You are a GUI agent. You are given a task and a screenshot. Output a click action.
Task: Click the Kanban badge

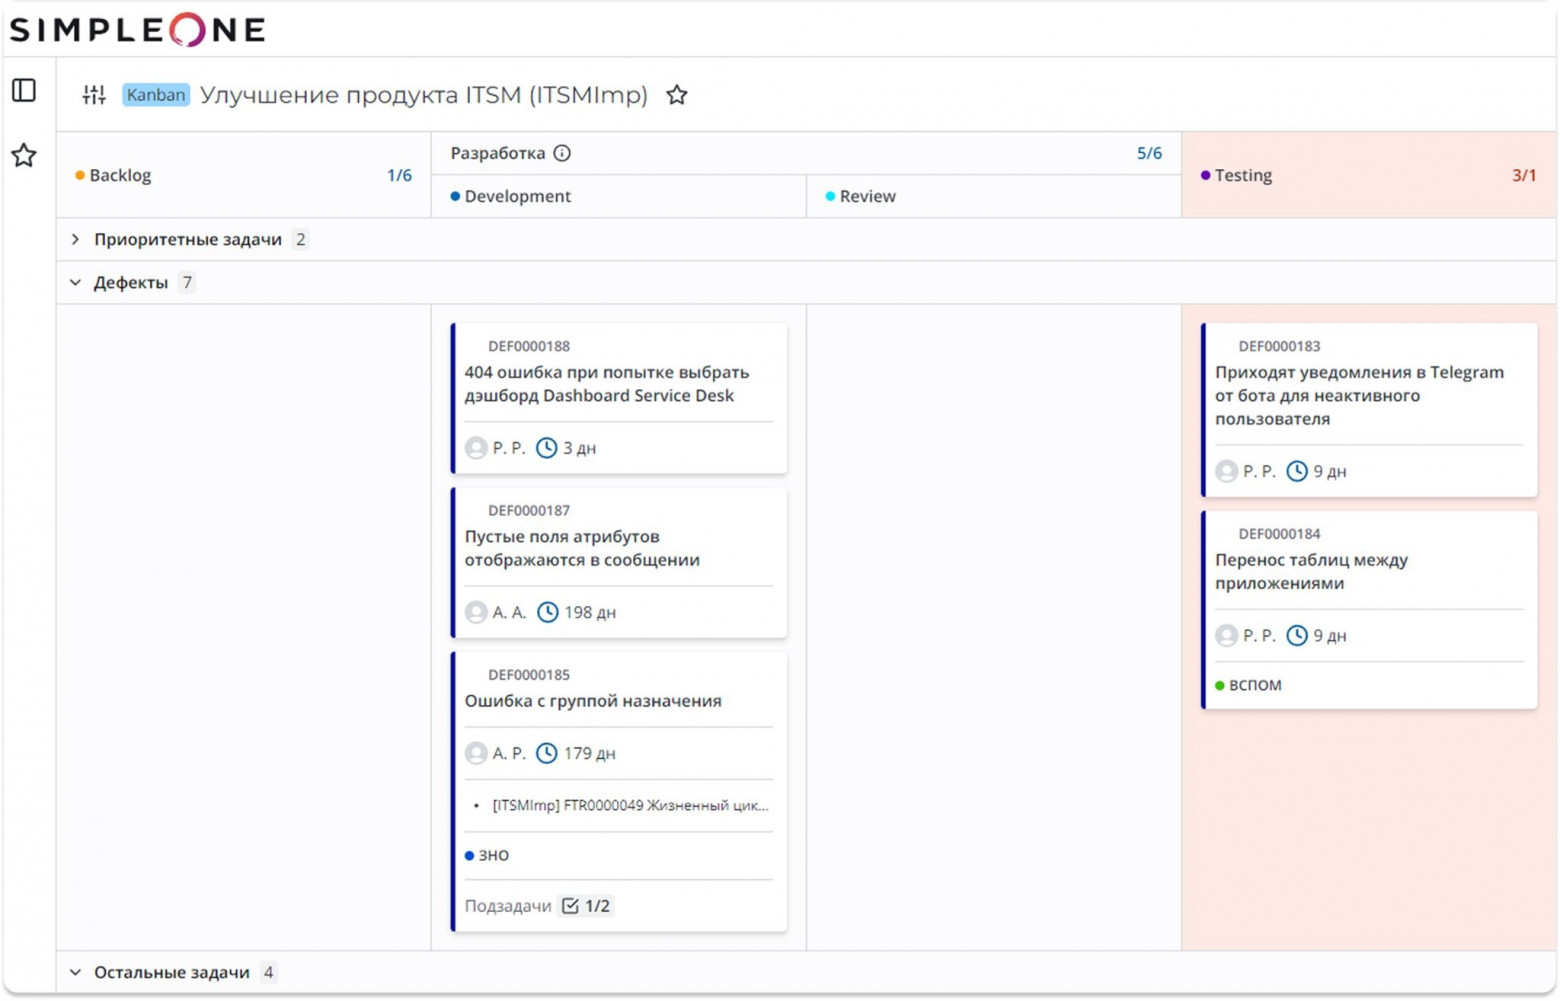[156, 95]
